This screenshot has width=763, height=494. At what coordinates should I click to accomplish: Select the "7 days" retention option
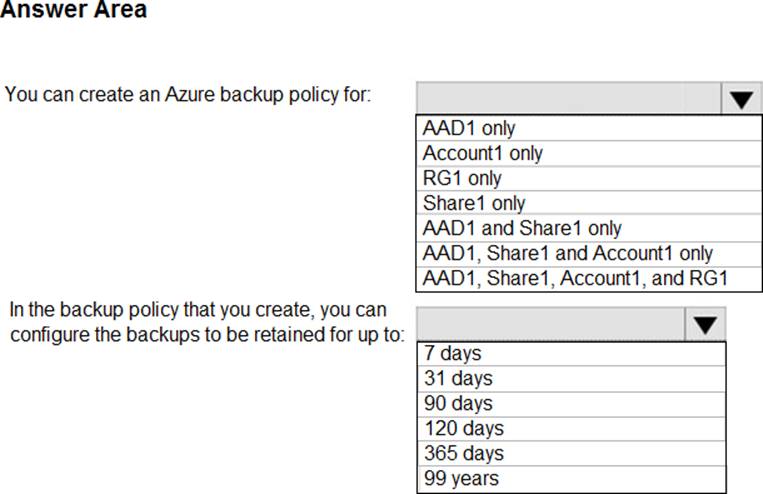coord(571,353)
